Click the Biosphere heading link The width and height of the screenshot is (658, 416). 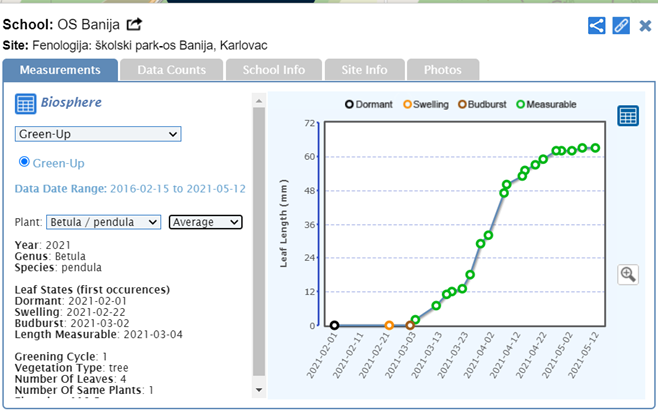[72, 103]
